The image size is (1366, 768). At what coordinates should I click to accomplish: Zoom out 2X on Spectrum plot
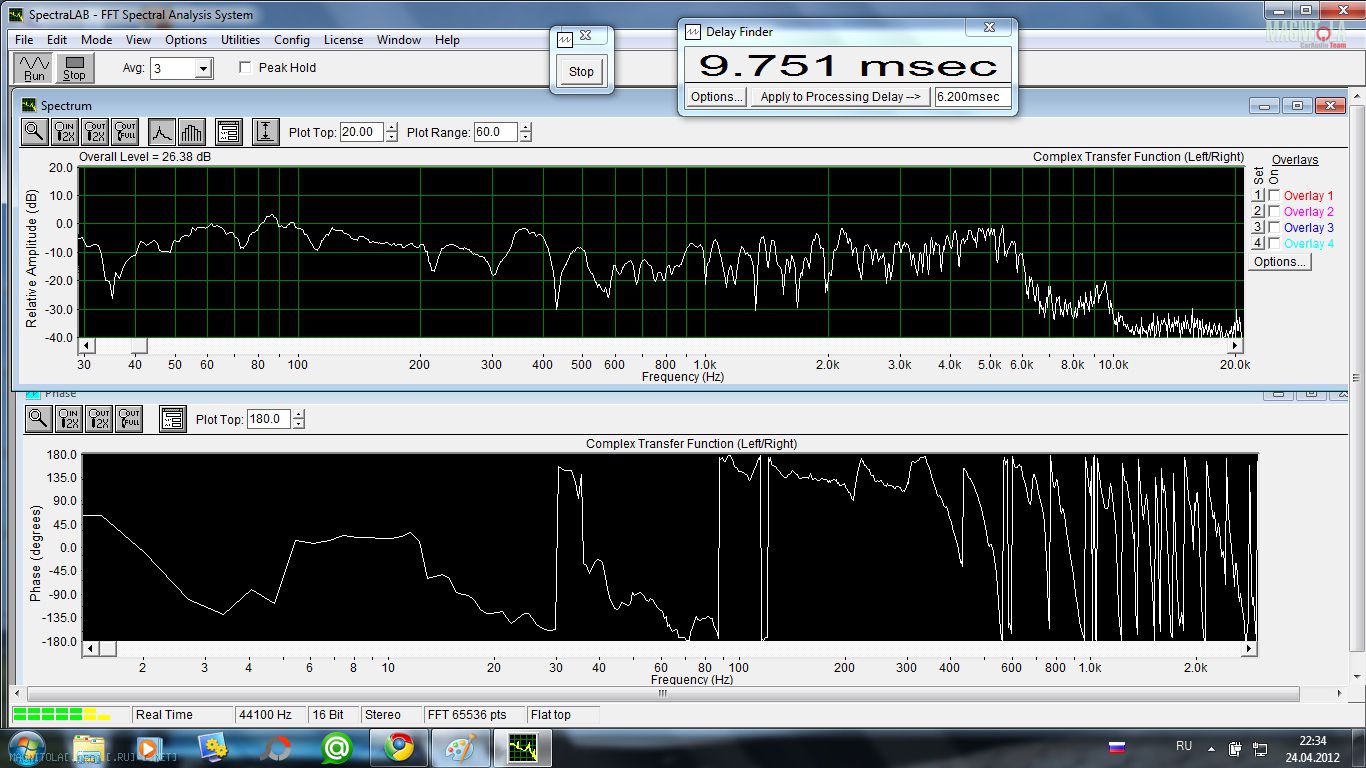pyautogui.click(x=96, y=131)
